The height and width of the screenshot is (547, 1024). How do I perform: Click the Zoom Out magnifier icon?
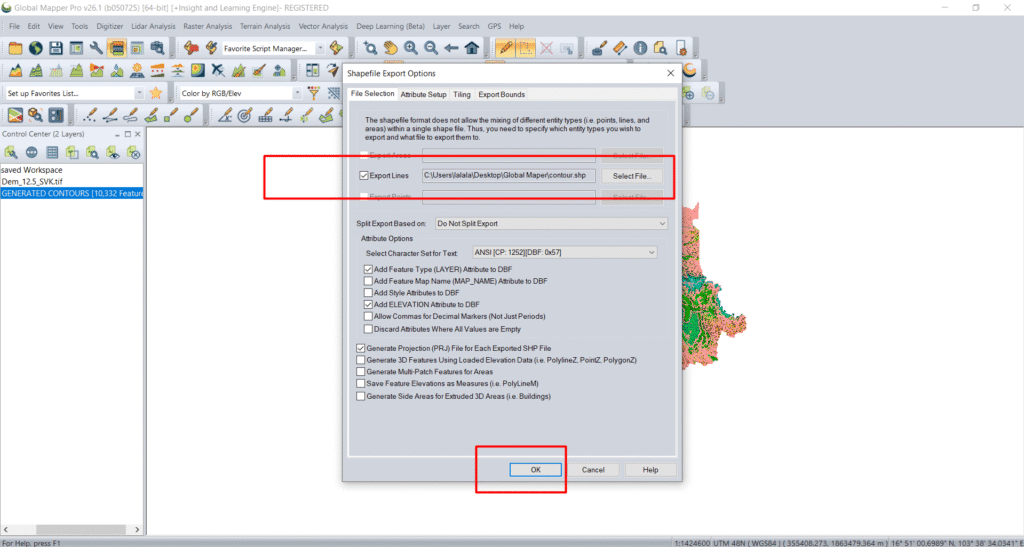click(x=431, y=48)
